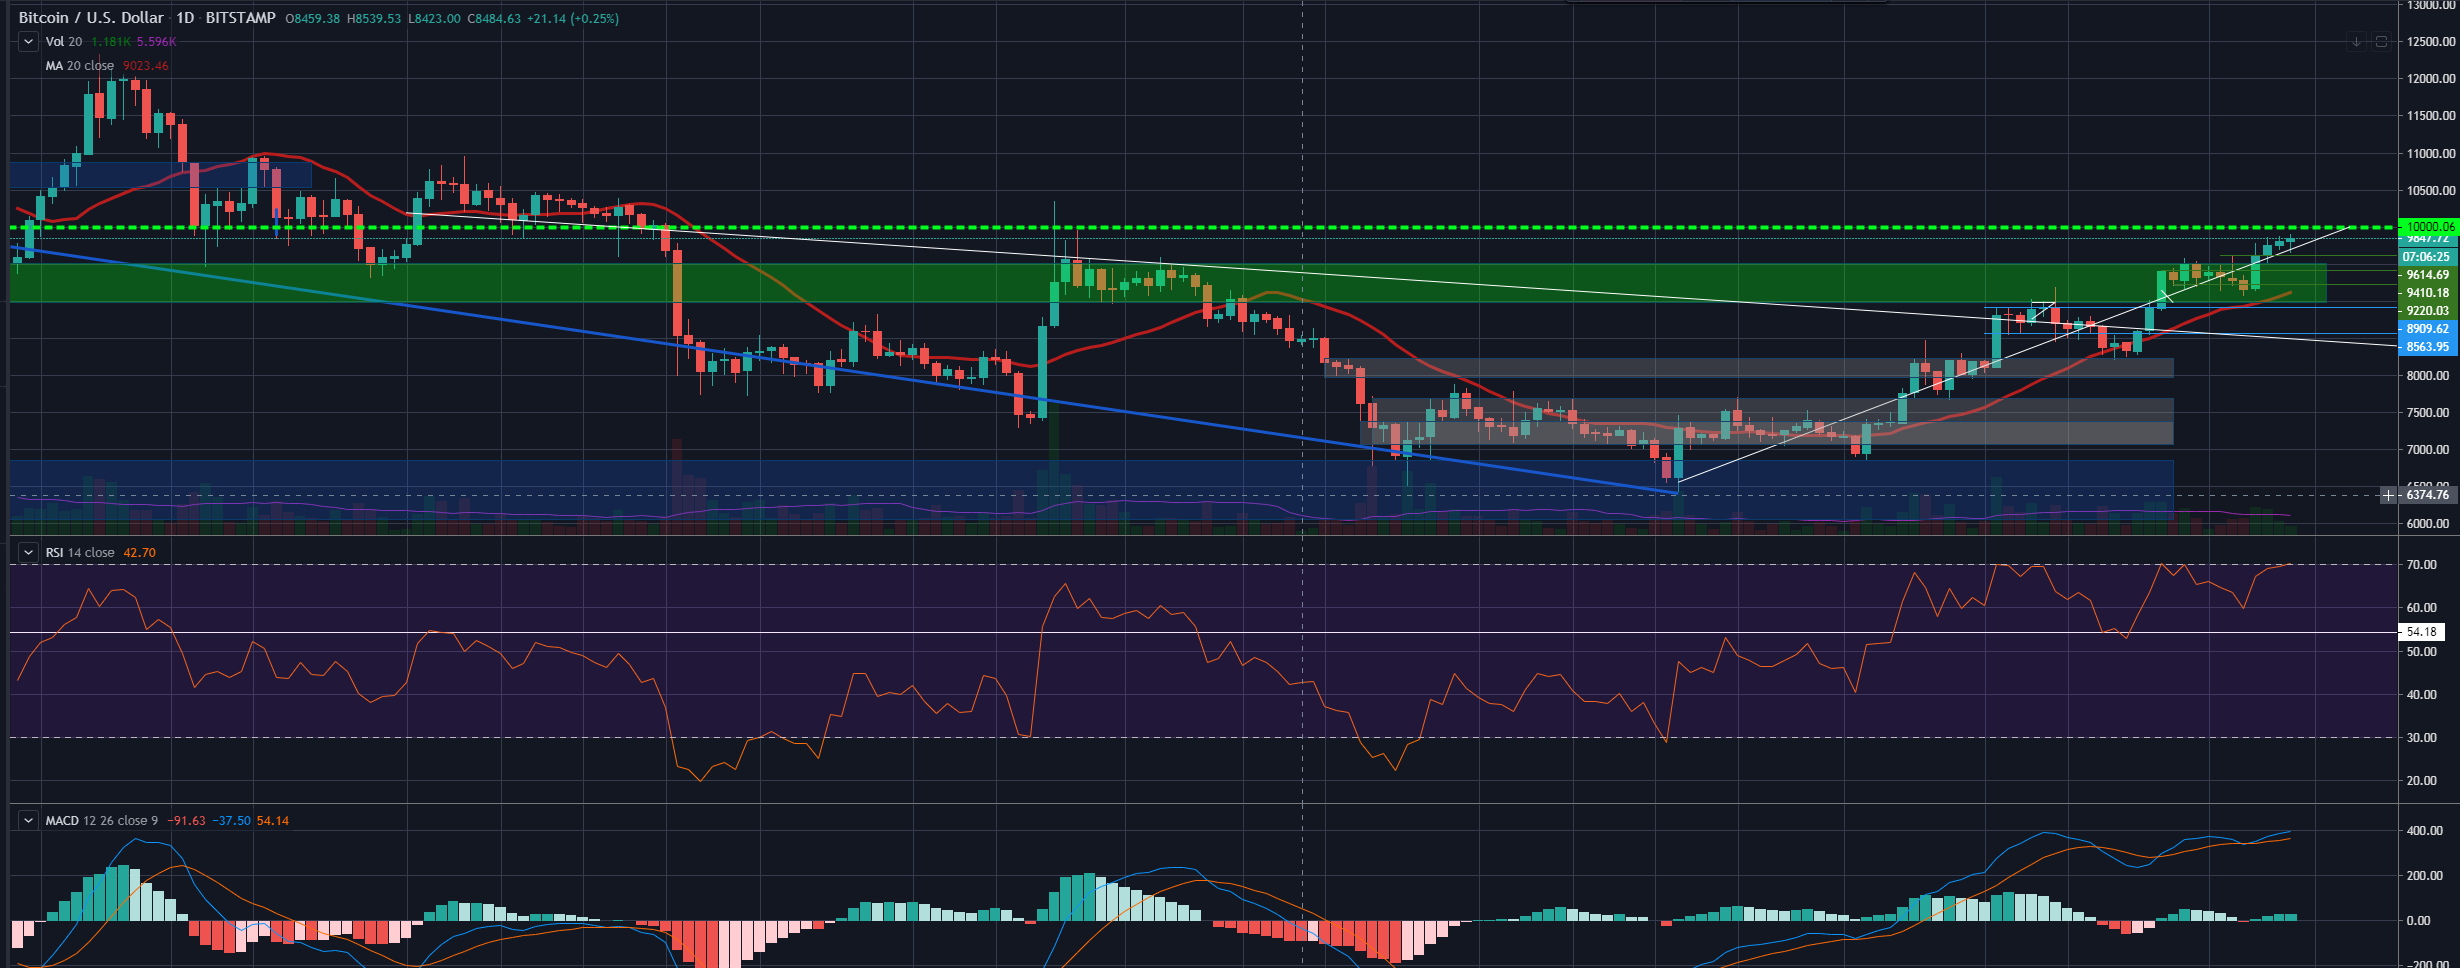Collapse the MACD pane legend arrow
The image size is (2460, 968).
tap(29, 820)
